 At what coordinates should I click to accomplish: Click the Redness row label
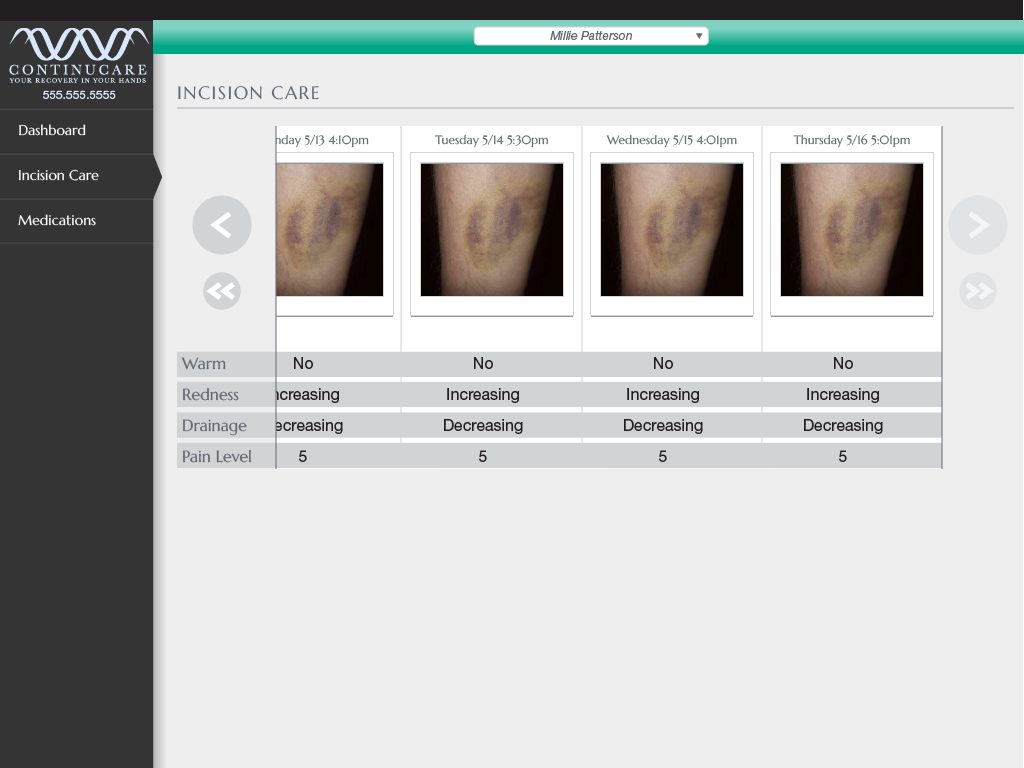pos(210,394)
